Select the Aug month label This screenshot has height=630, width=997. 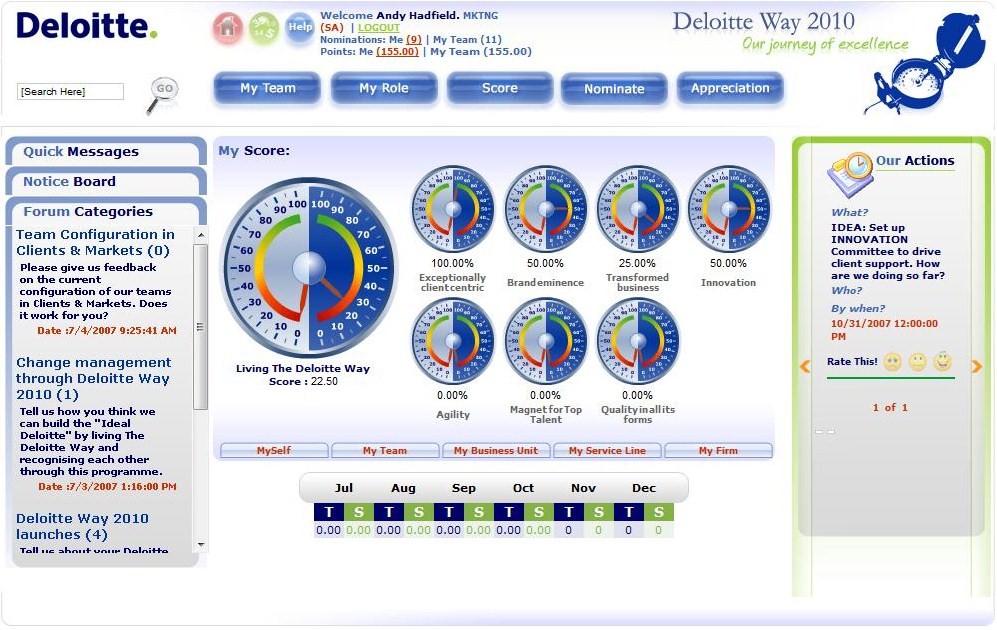(403, 488)
